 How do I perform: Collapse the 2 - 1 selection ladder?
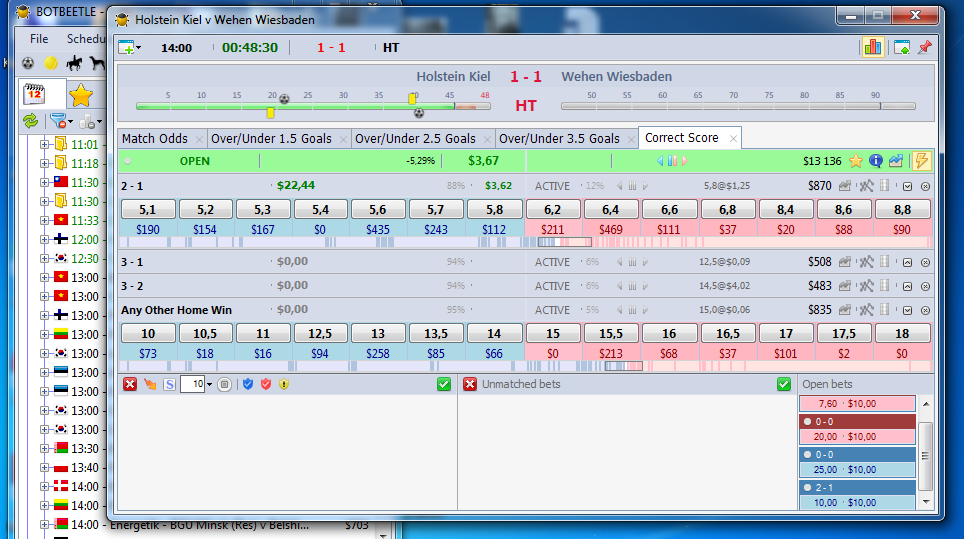[x=907, y=186]
